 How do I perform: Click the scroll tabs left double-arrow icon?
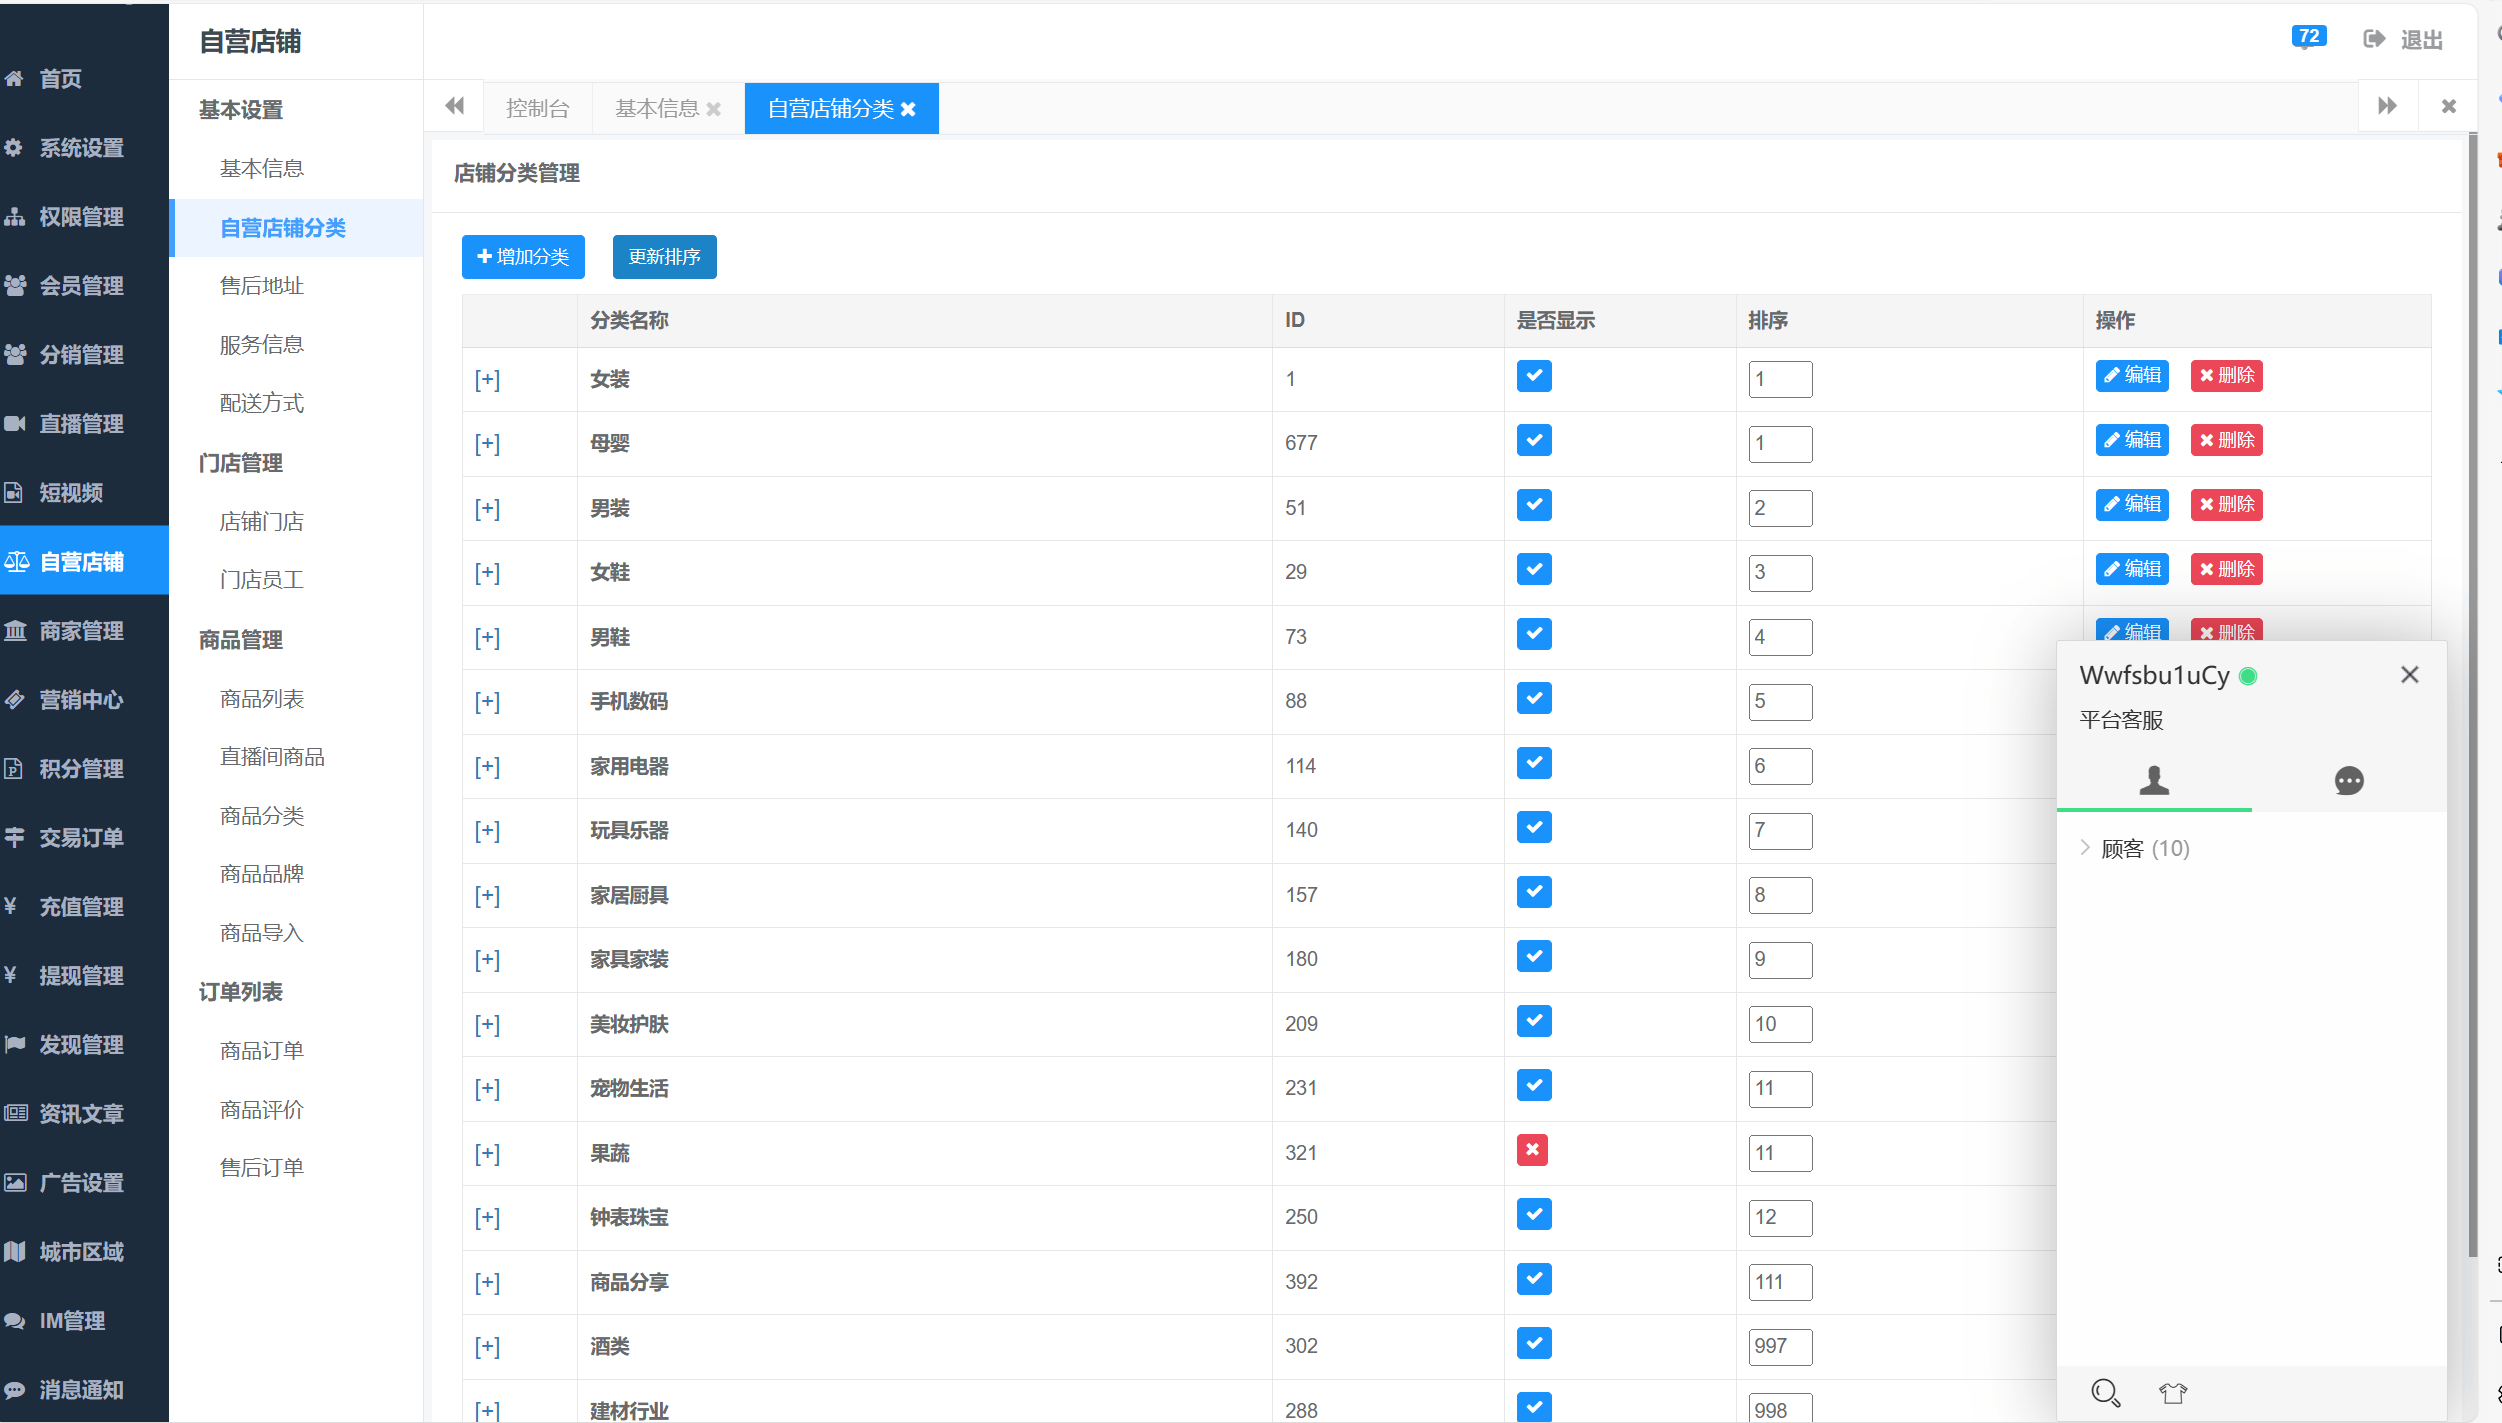point(455,106)
